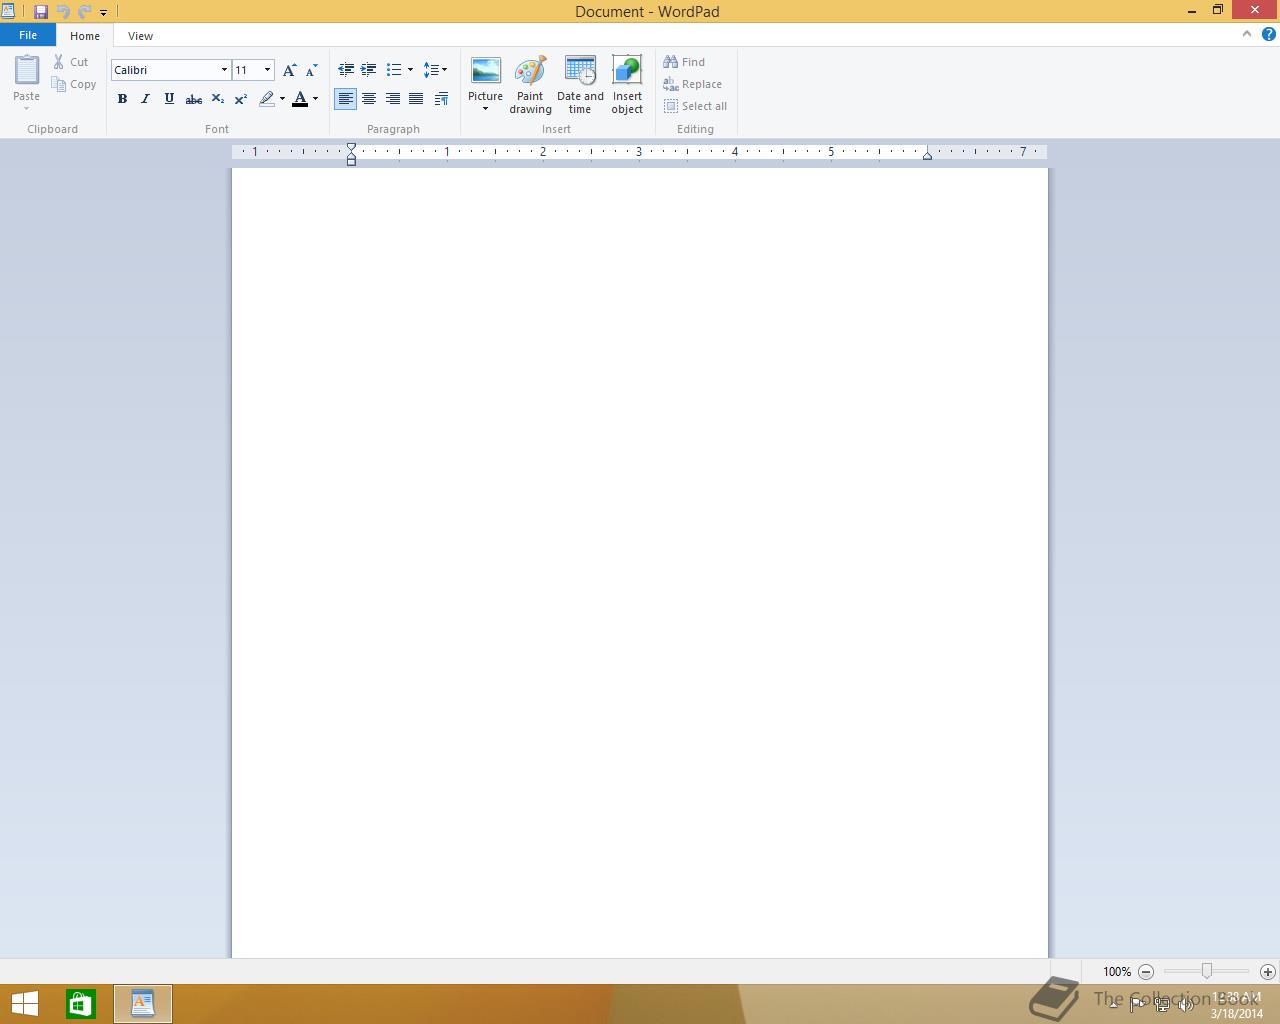
Task: Toggle Bold formatting
Action: point(122,99)
